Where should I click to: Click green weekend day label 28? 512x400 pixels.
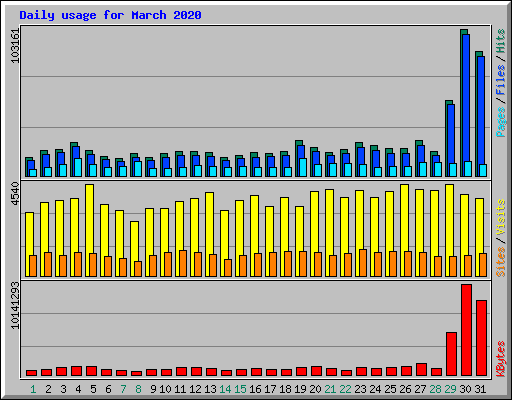tap(435, 389)
